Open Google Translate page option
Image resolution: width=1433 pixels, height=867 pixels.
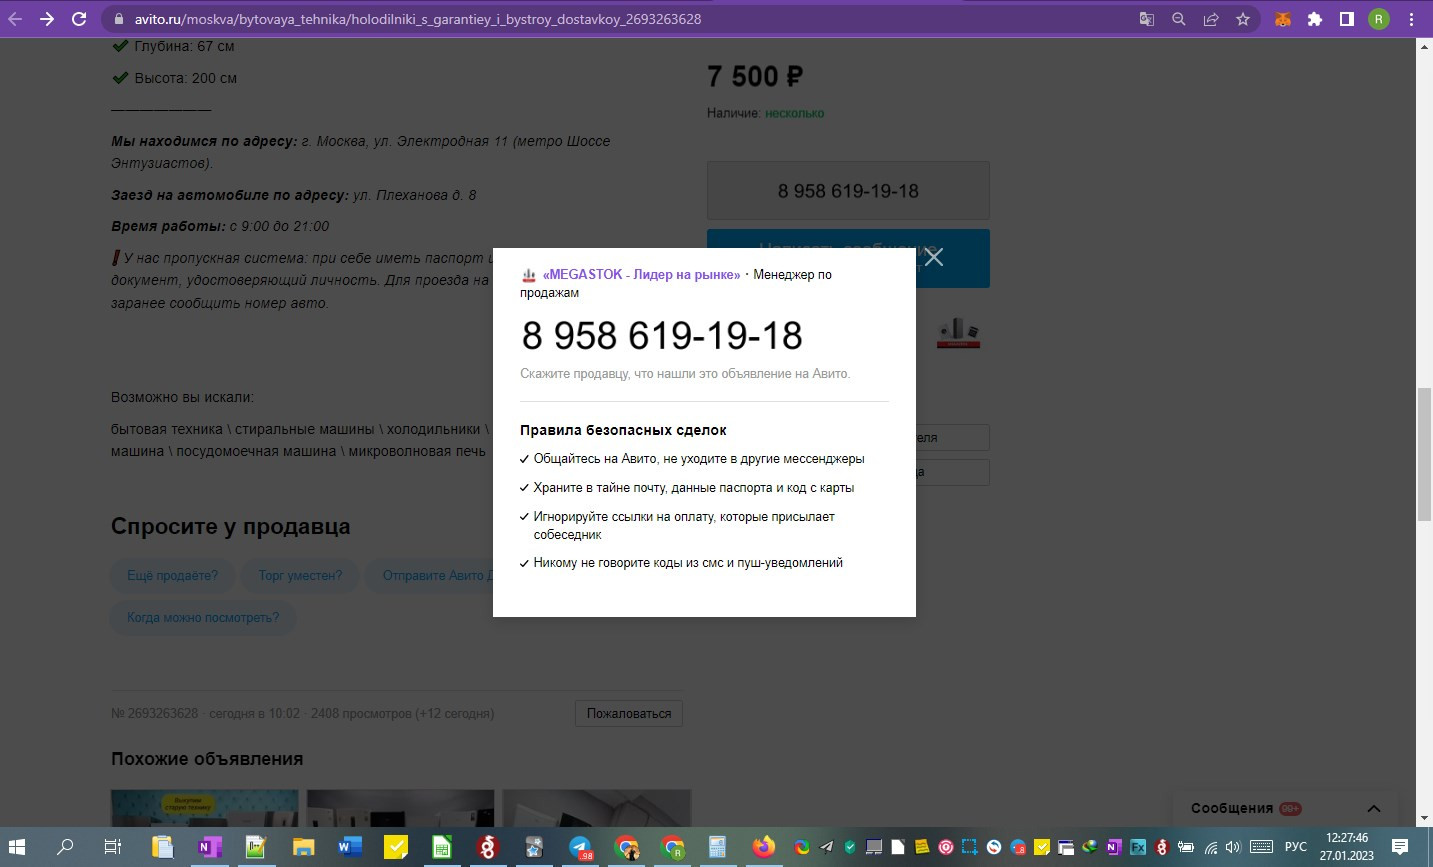tap(1147, 19)
